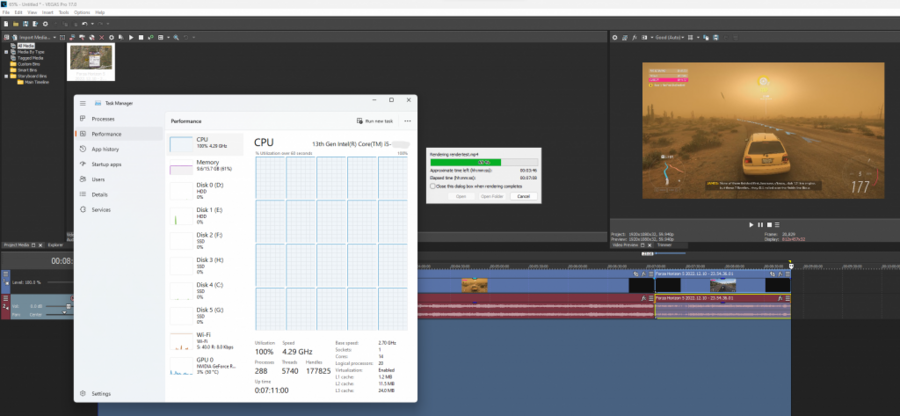Click the Save project icon in VEGAS toolbar
This screenshot has width=900, height=416.
(x=25, y=24)
